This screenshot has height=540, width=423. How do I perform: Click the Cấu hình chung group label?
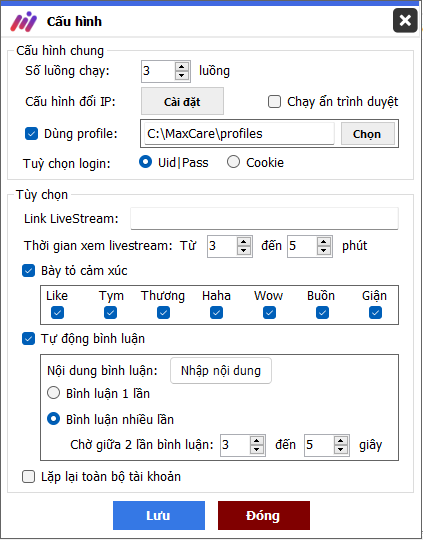tap(60, 51)
